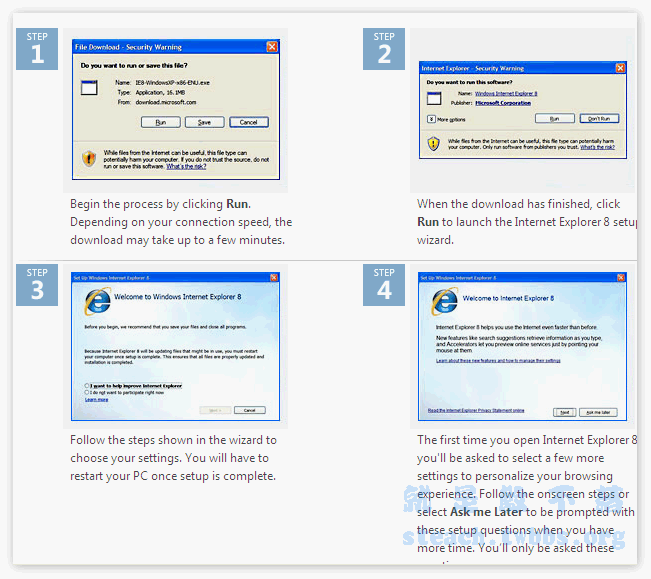Click Don't Run in the Security Warning dialog
Viewport: 651px width, 579px height.
pos(599,119)
